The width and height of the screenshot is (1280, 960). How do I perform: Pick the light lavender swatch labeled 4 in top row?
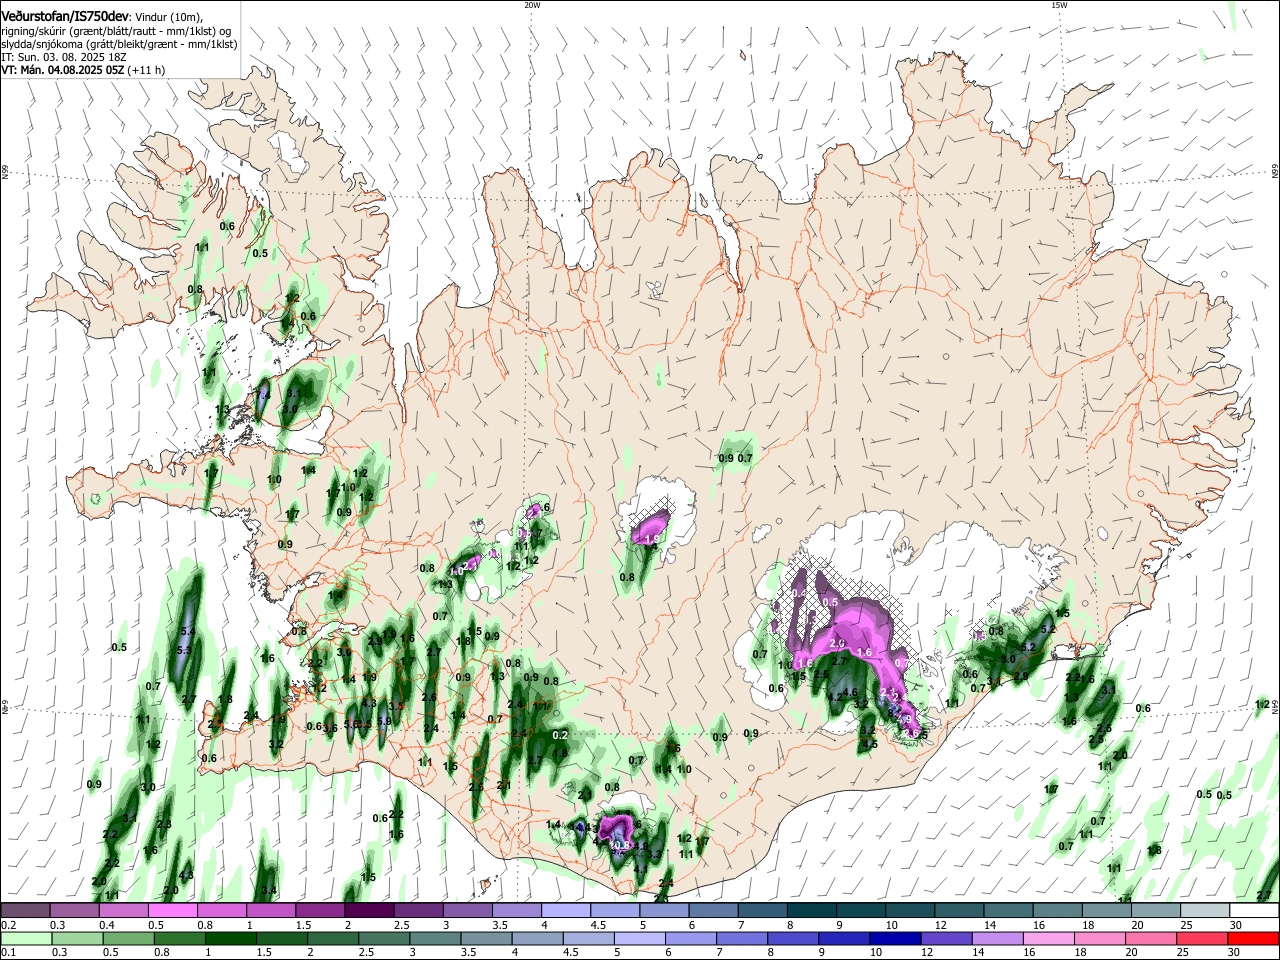(x=565, y=910)
